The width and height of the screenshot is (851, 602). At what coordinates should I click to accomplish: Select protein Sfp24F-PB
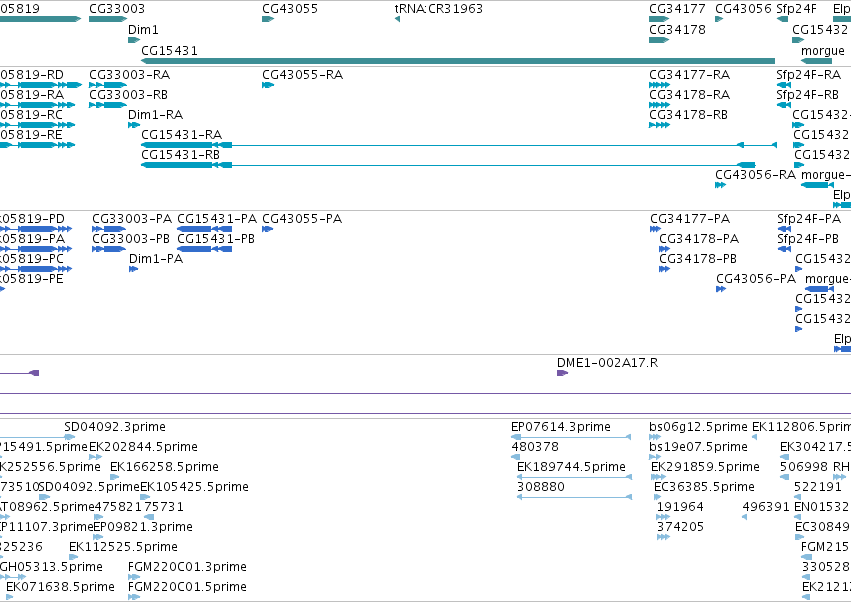(808, 239)
